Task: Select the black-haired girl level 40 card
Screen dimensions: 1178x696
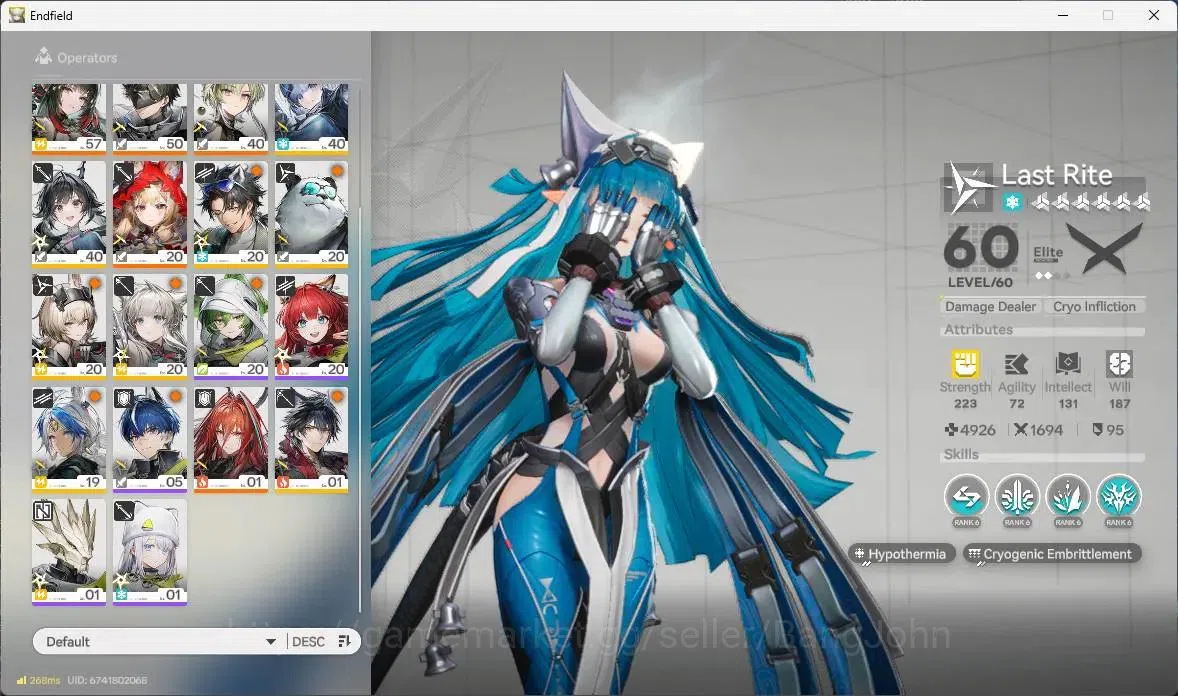Action: coord(68,213)
